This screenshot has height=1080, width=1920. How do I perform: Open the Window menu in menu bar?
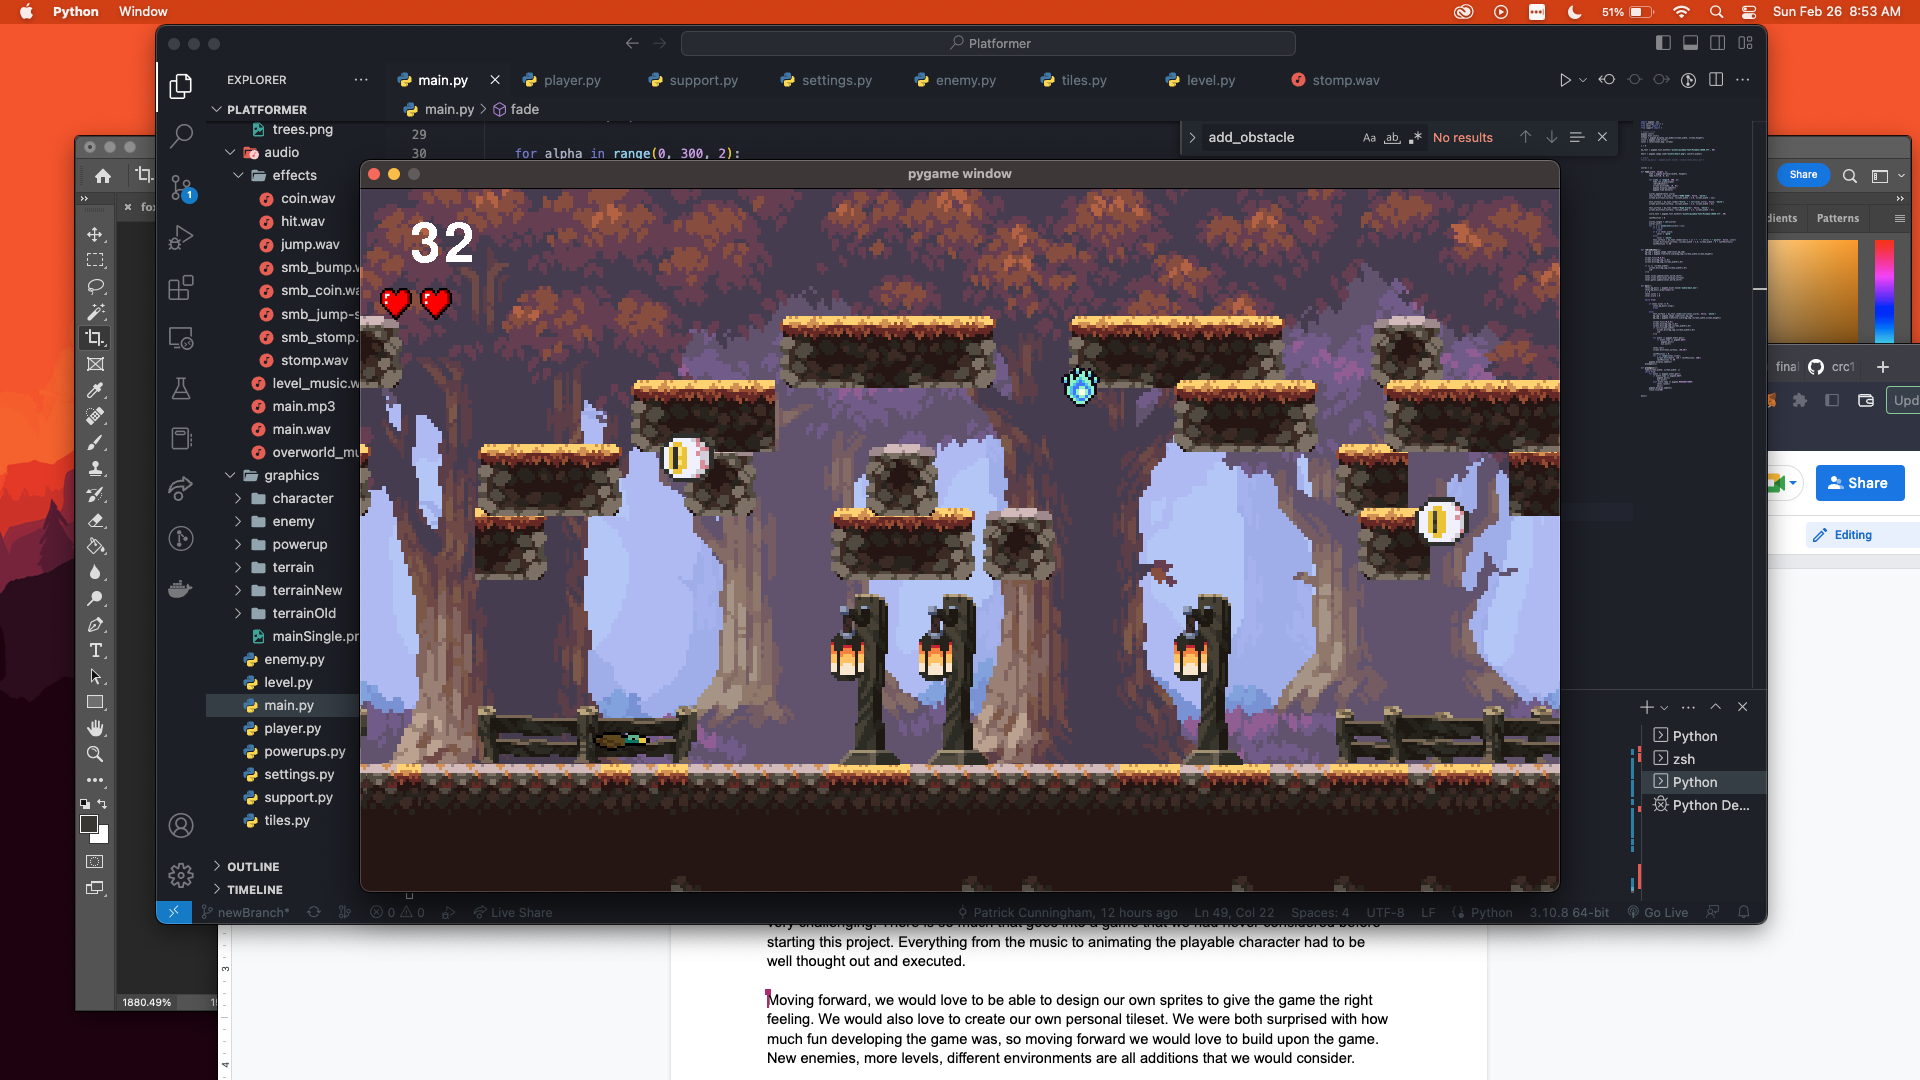click(x=143, y=12)
